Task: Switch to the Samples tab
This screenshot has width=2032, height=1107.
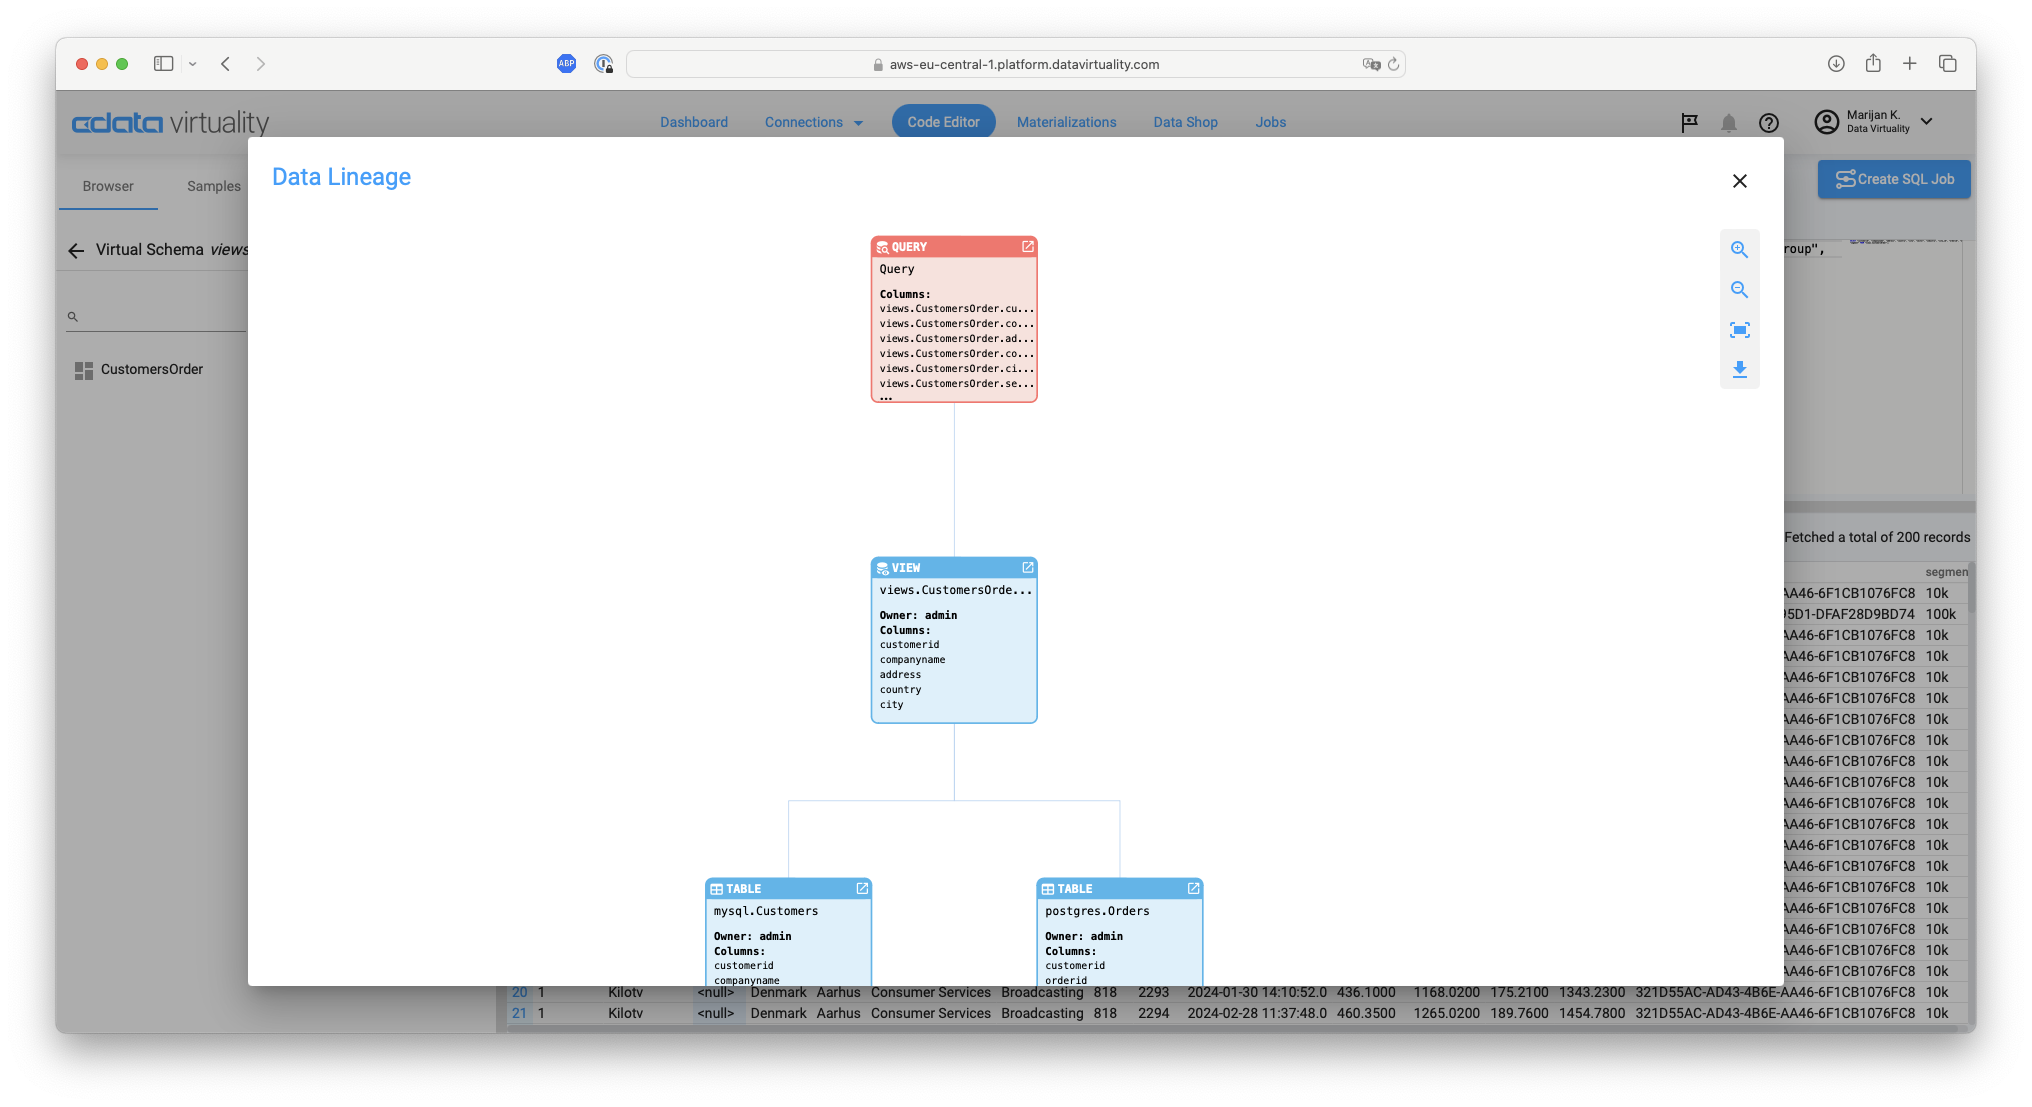Action: click(213, 186)
